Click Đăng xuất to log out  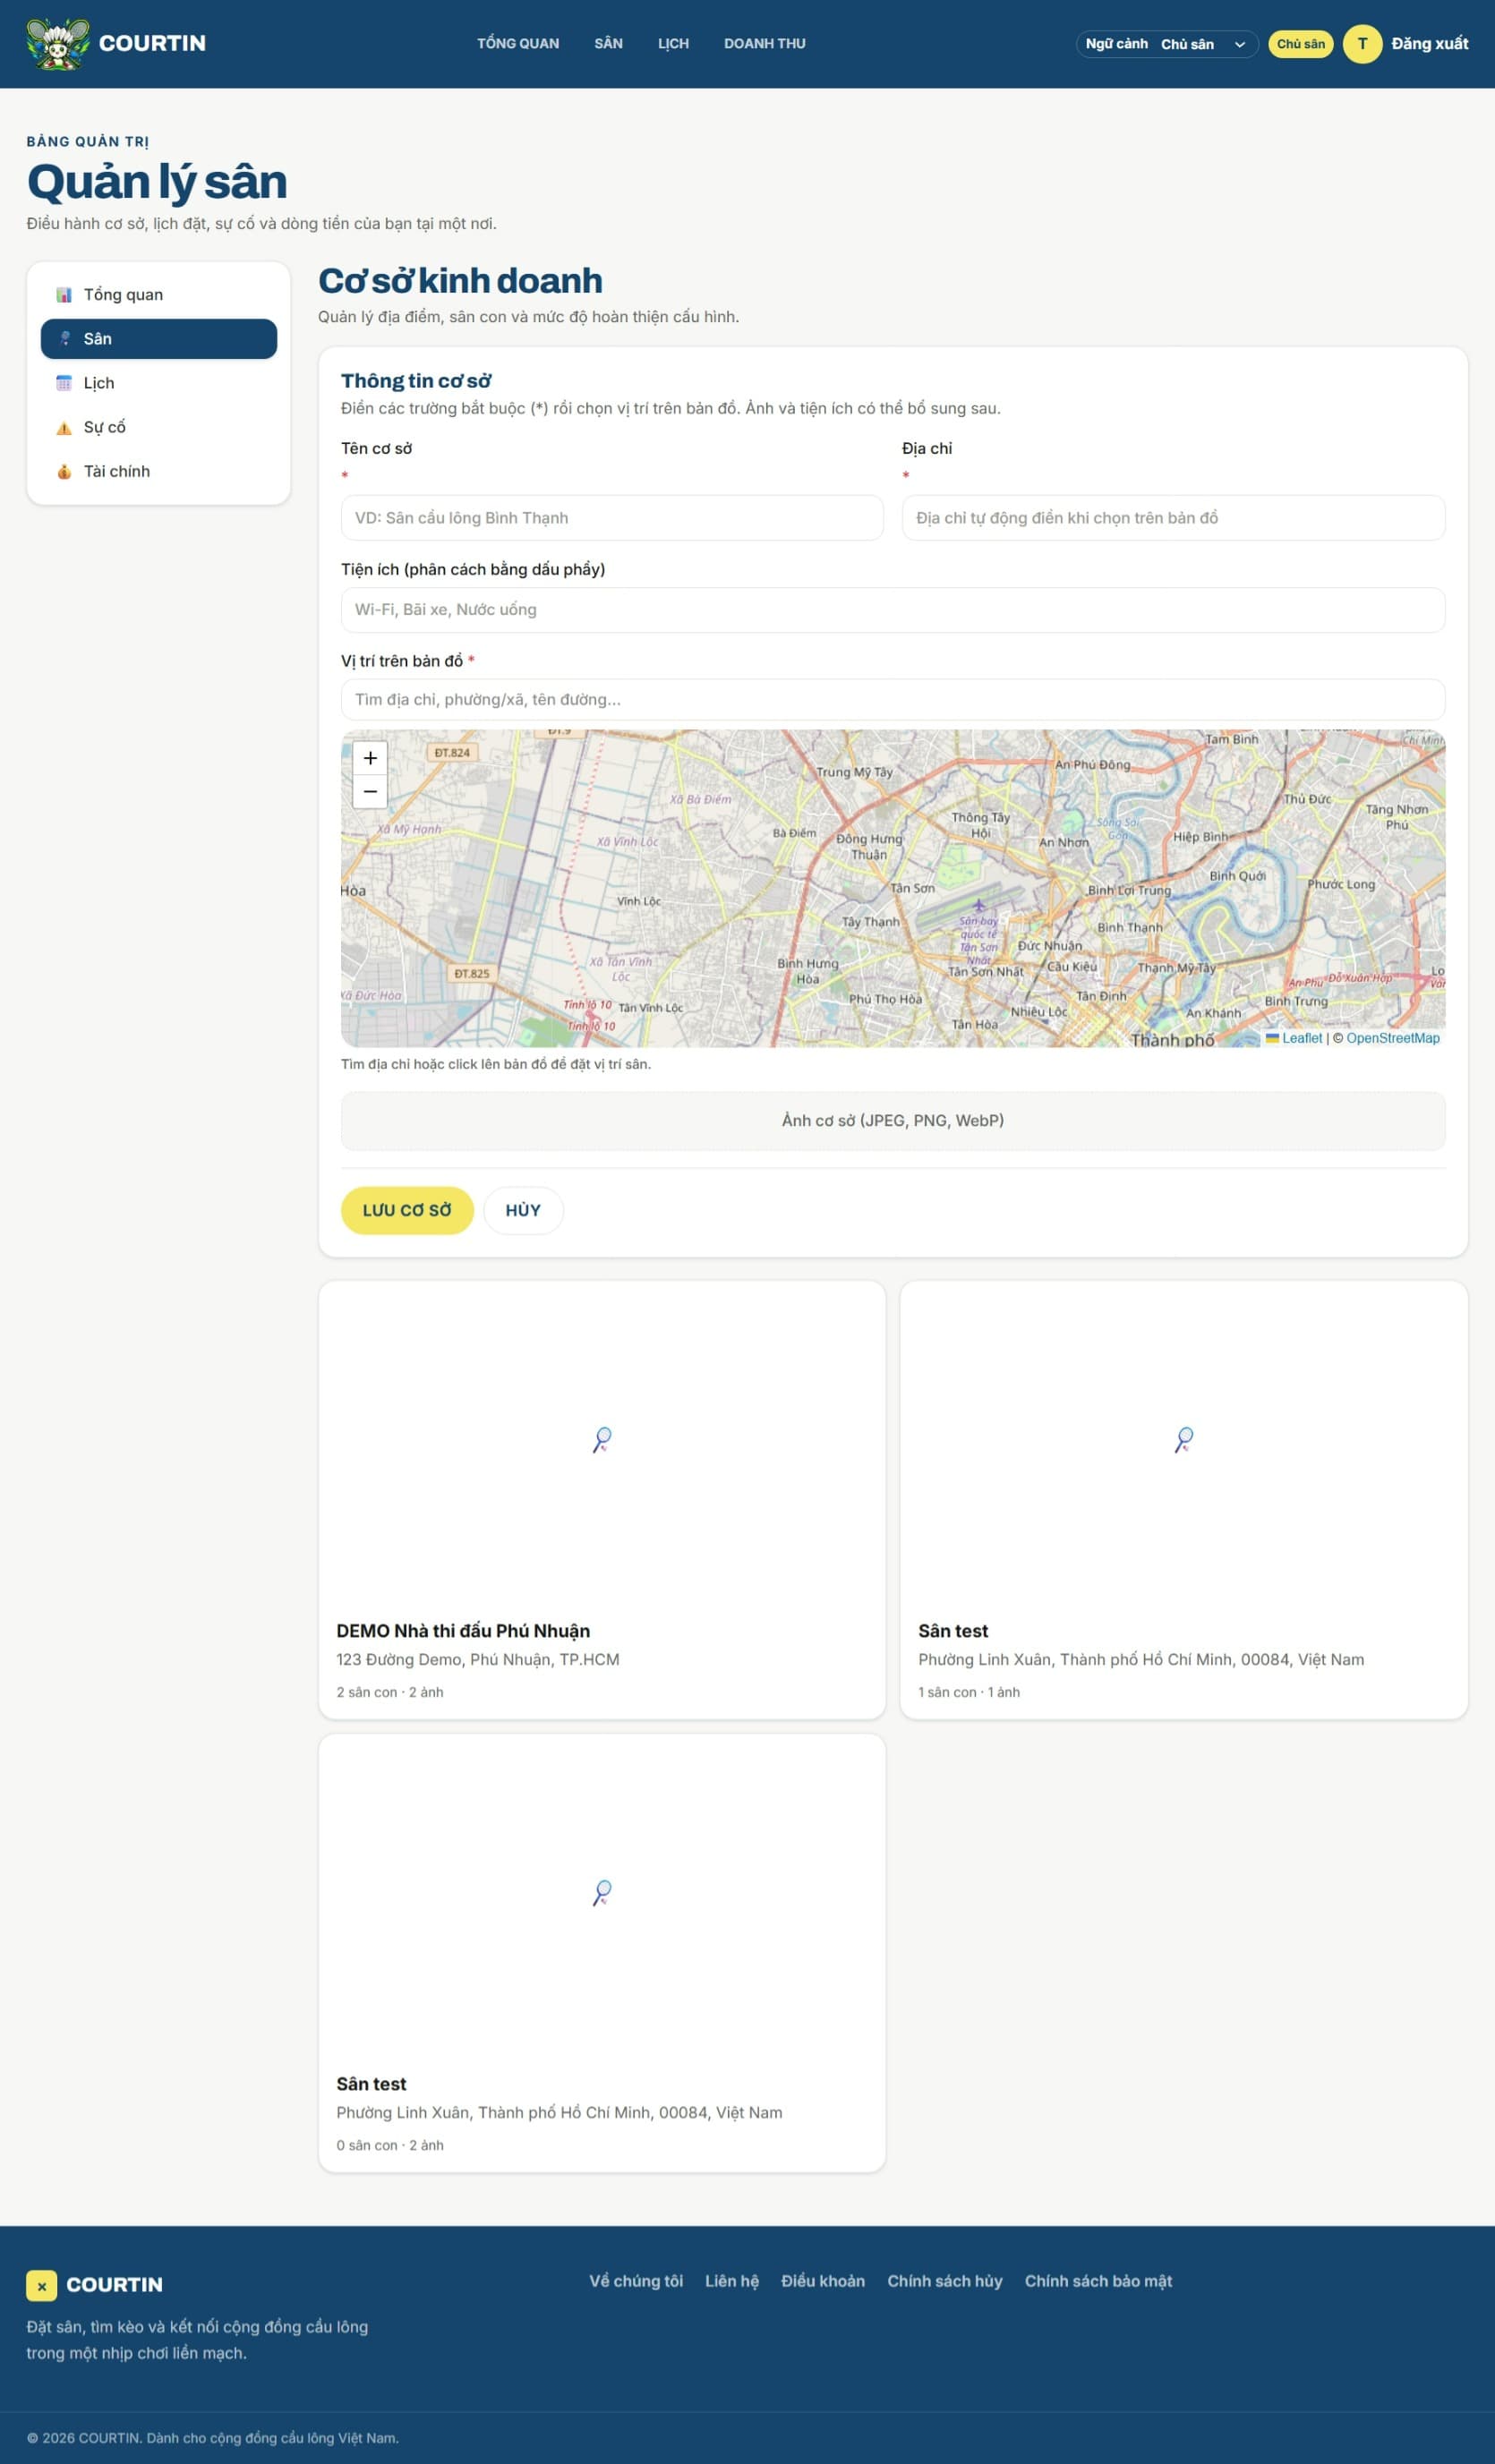click(1429, 44)
